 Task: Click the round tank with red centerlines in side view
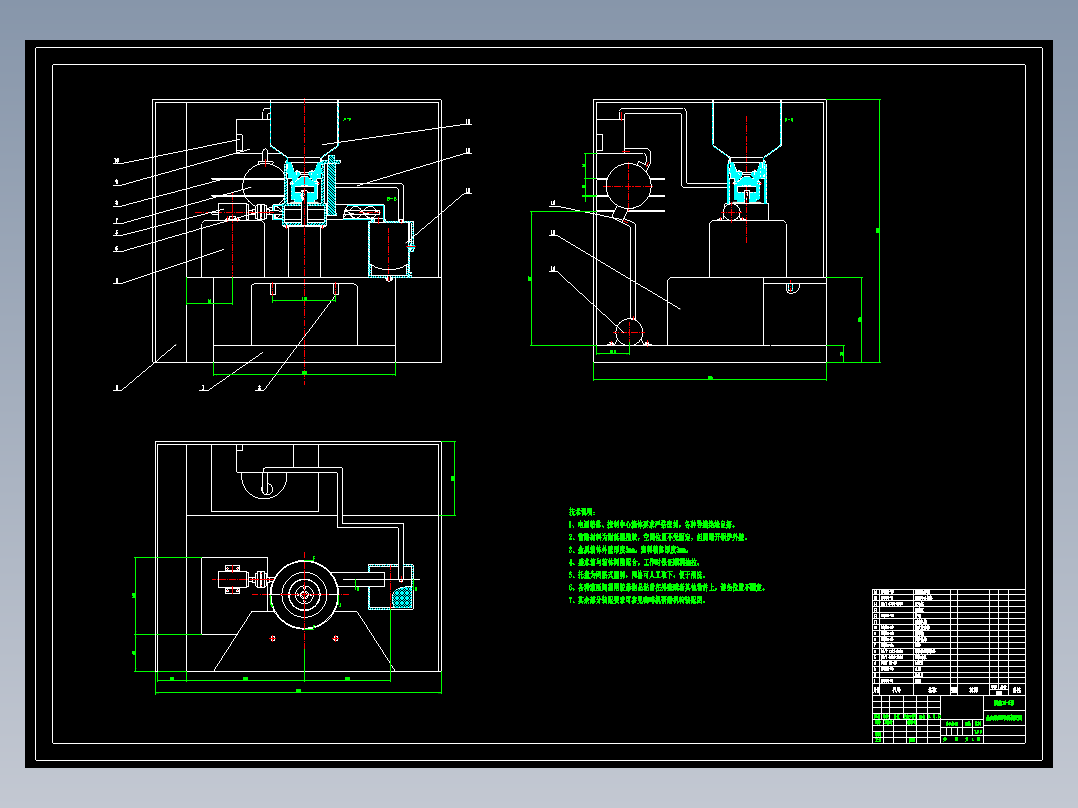[x=628, y=186]
